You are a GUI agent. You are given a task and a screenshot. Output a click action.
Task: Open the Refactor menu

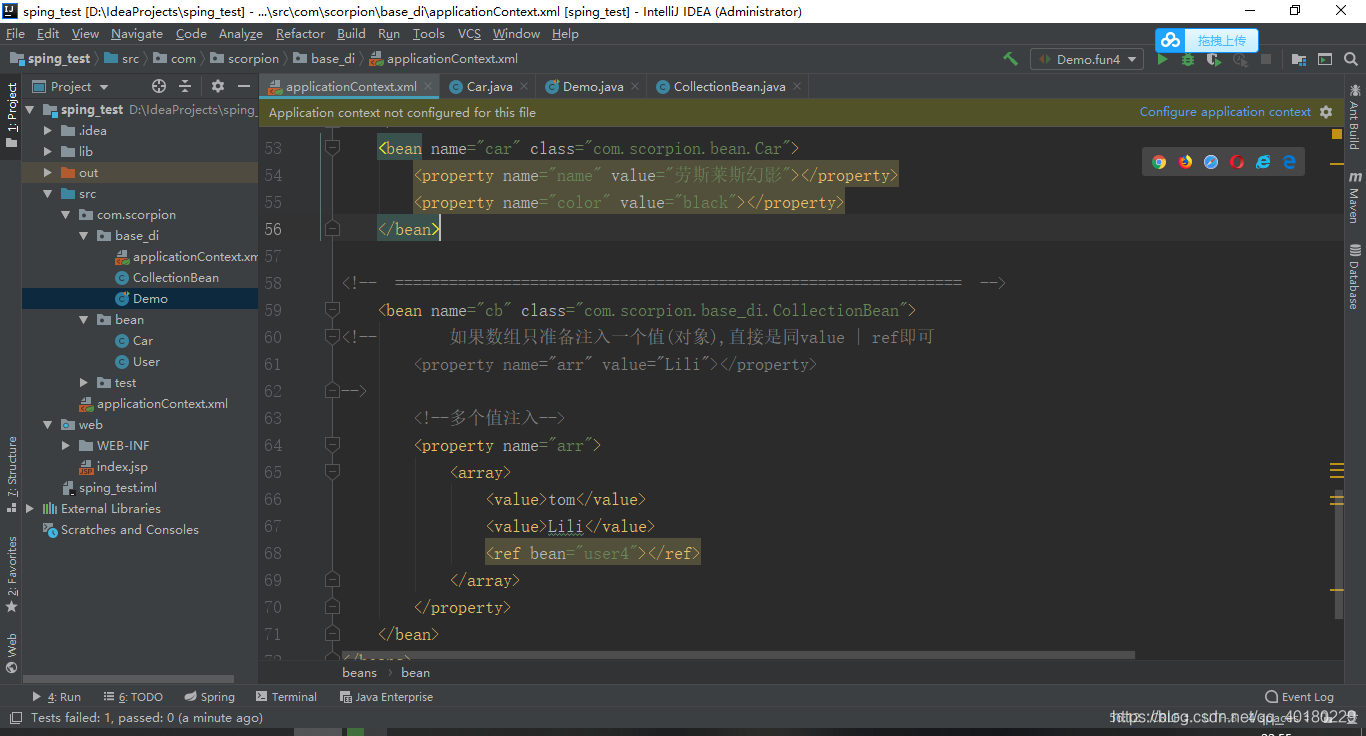[300, 33]
